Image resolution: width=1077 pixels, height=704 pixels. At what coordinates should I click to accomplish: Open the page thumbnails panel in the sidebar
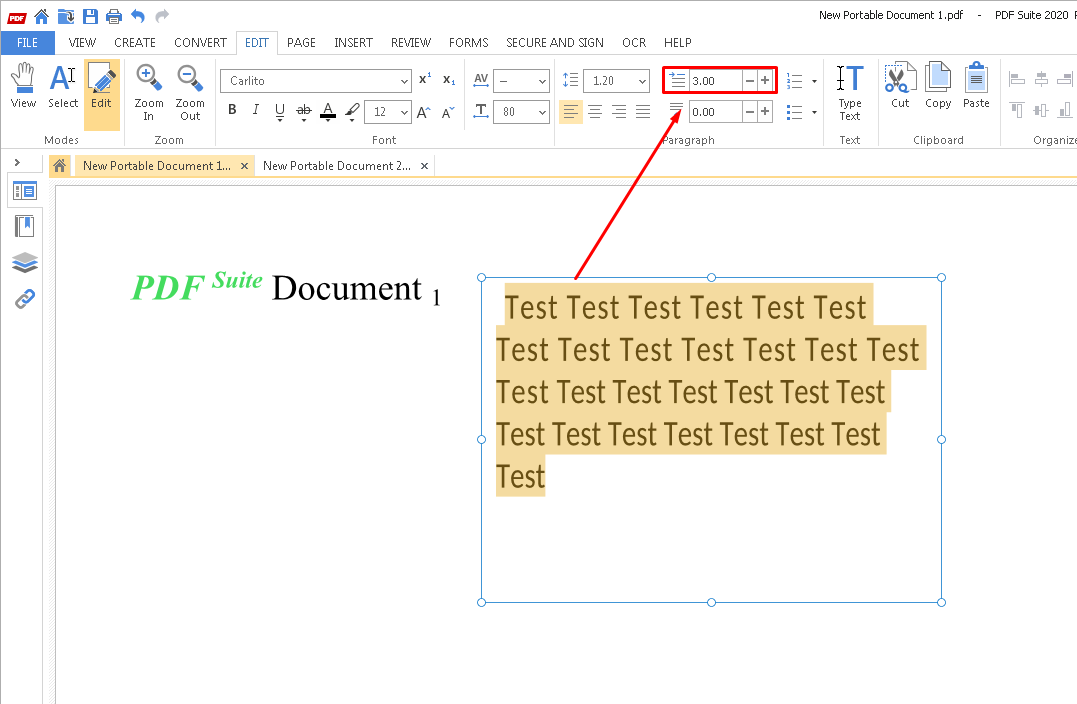25,191
